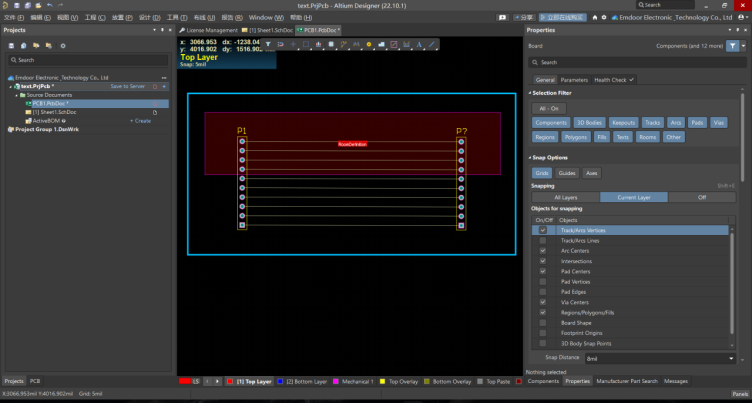
Task: Click the Keepouts selection filter button
Action: pos(623,122)
